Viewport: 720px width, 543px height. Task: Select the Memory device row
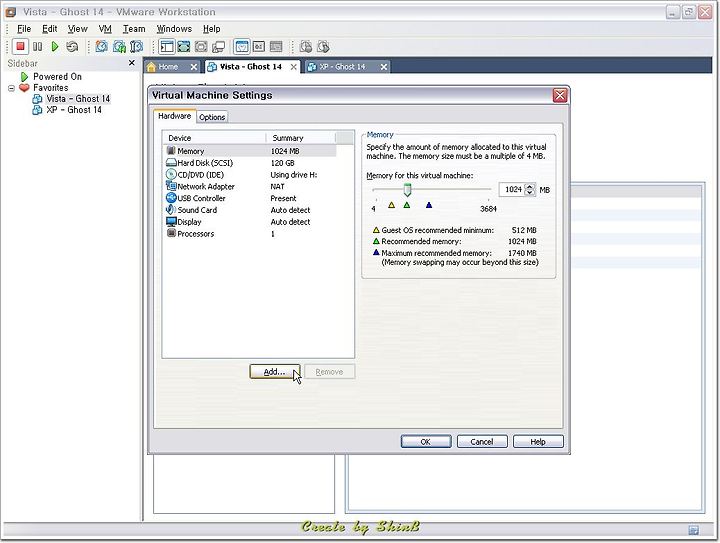pyautogui.click(x=251, y=151)
